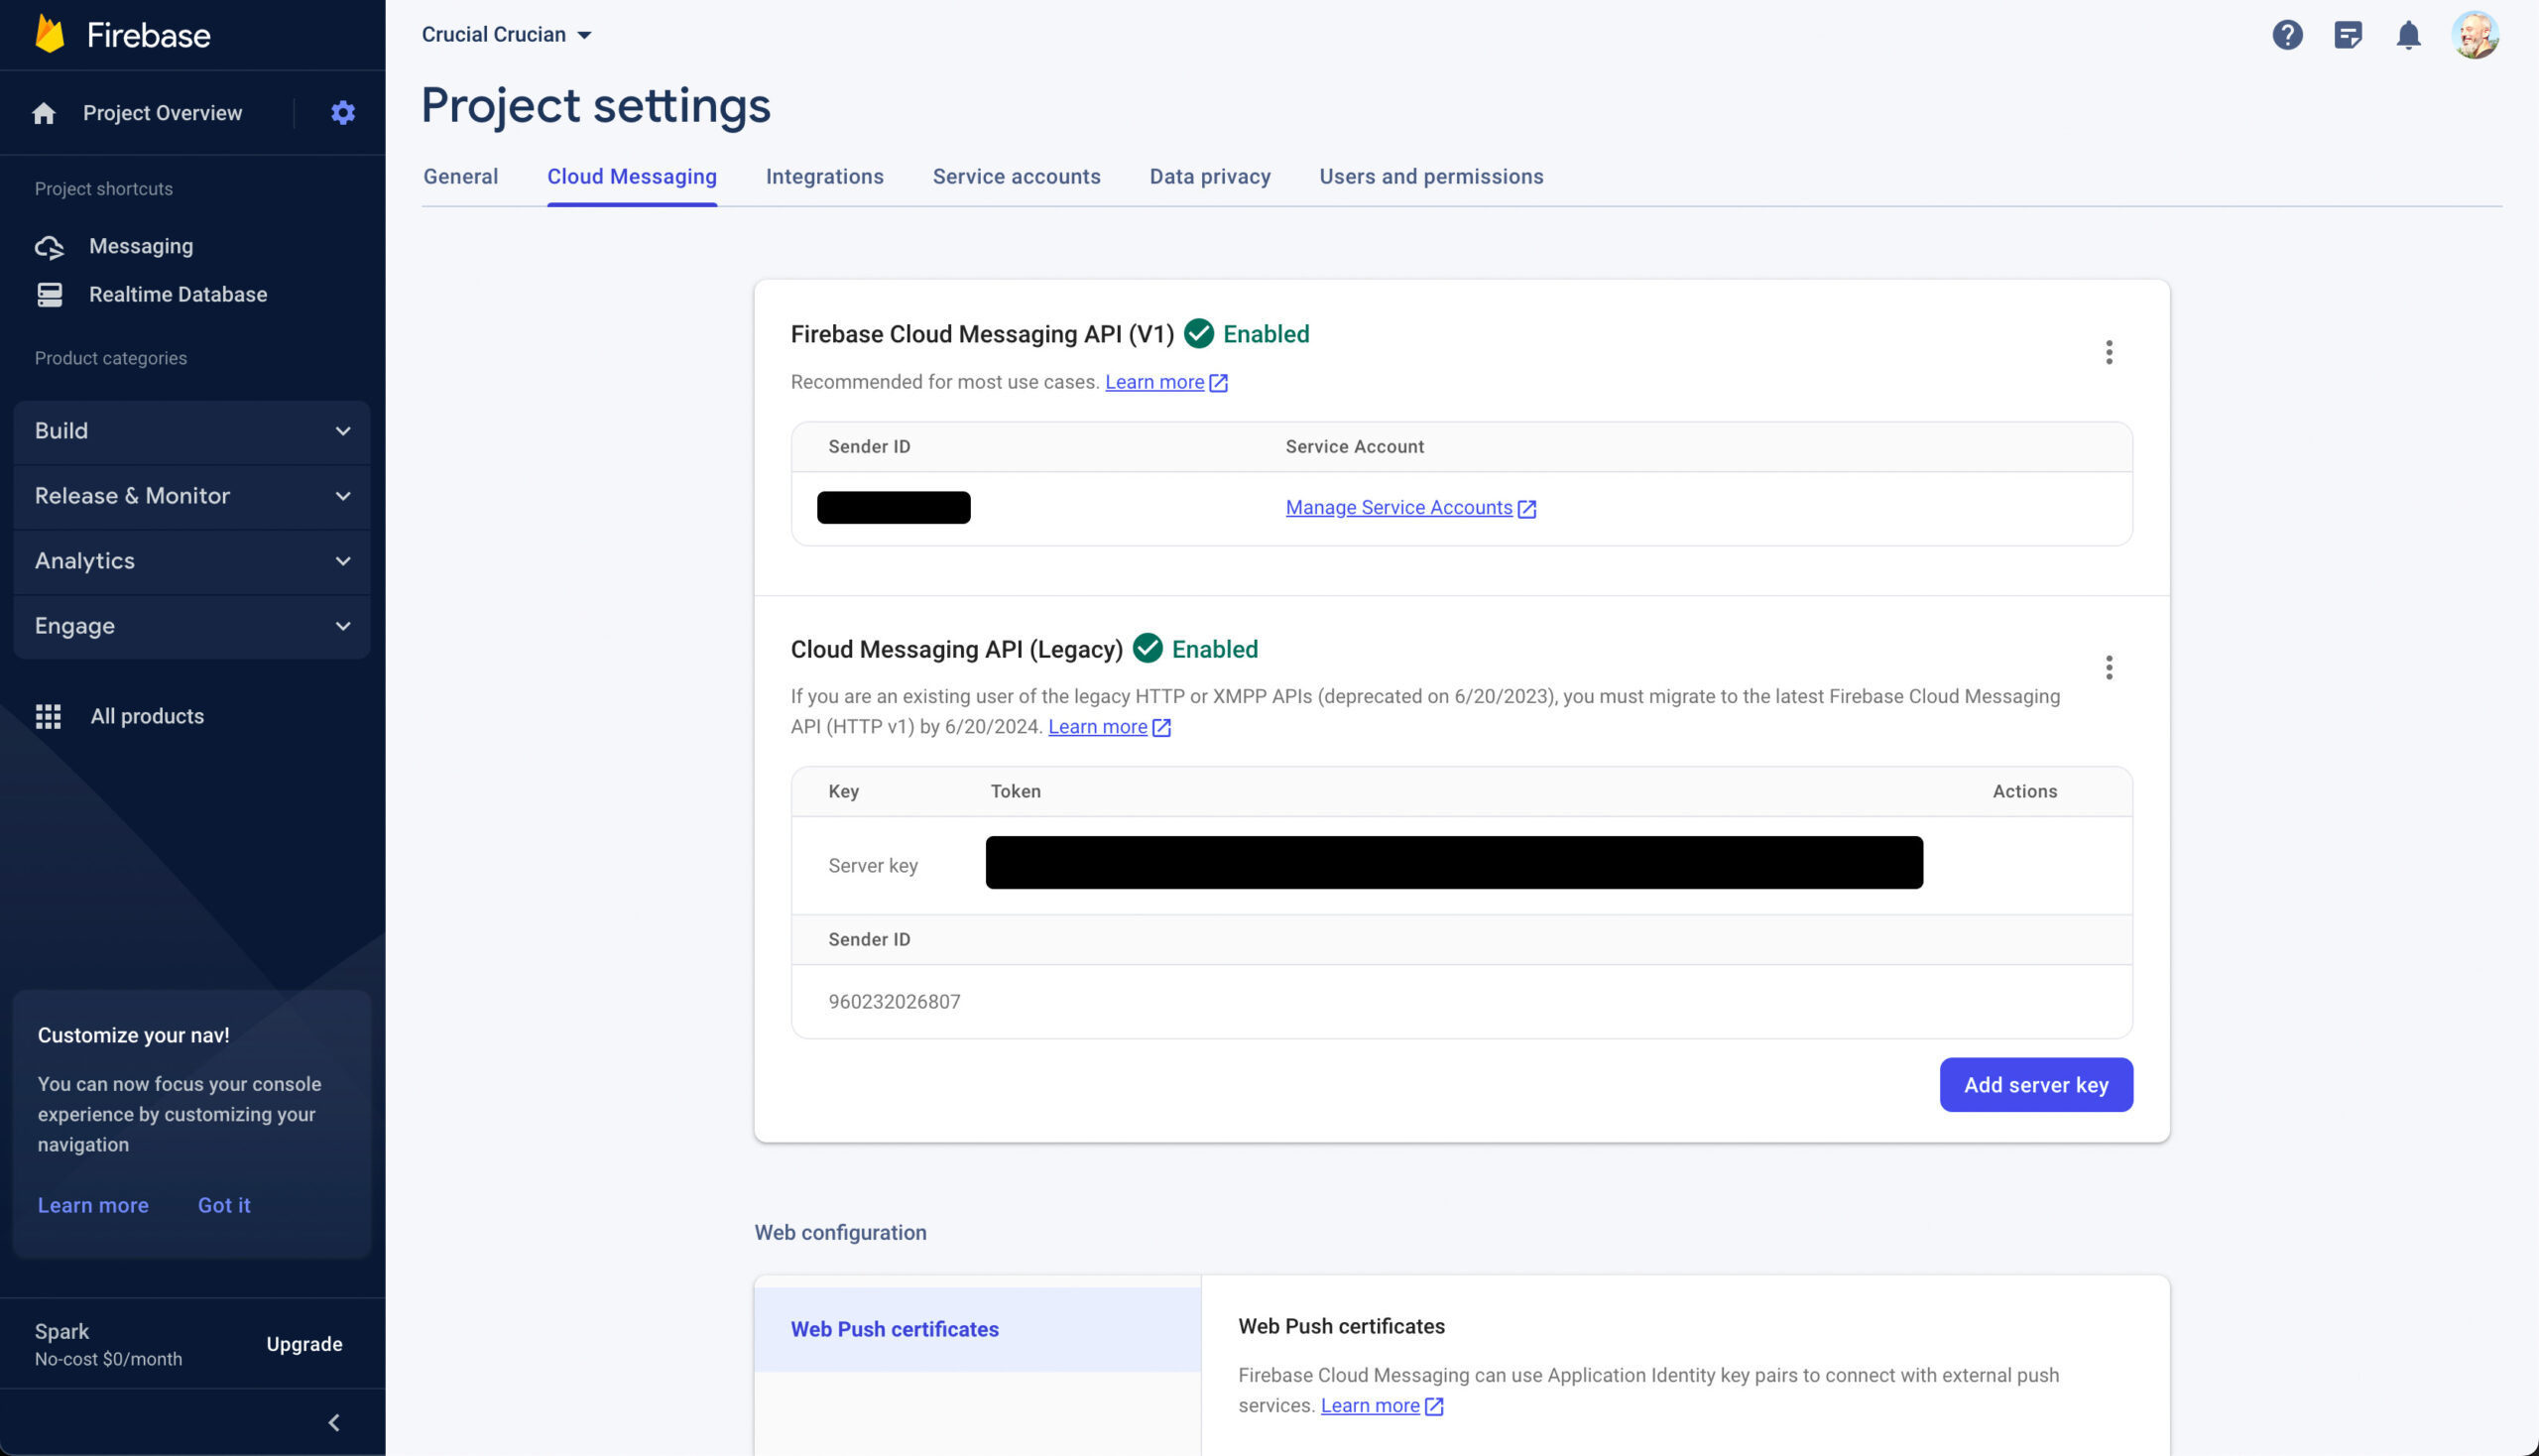Click Upgrade next to Spark plan

304,1345
